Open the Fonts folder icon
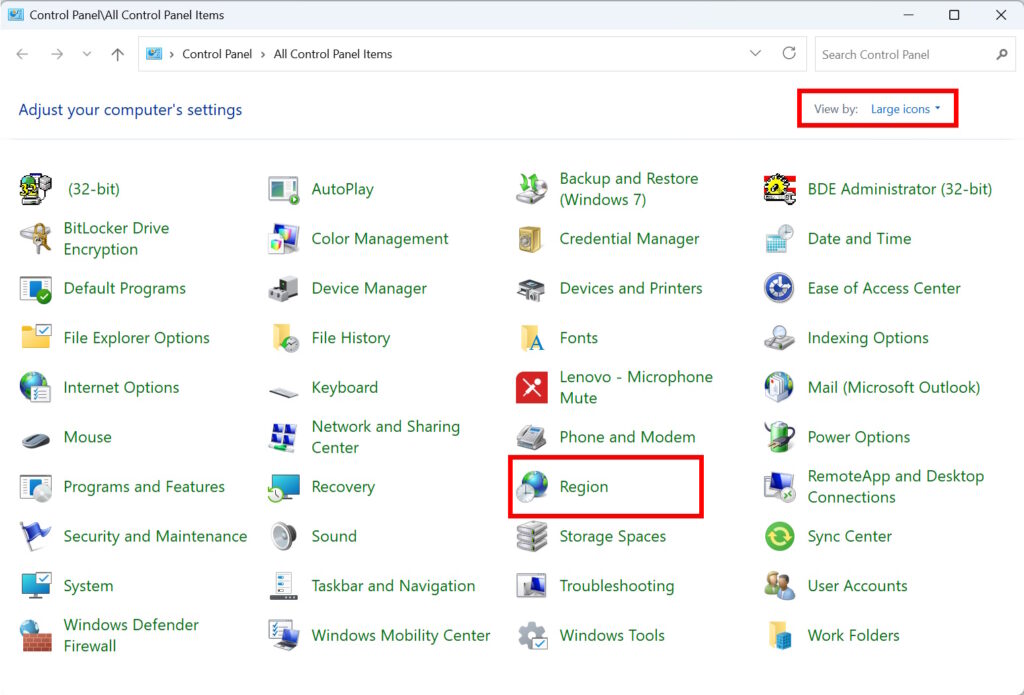Image resolution: width=1024 pixels, height=695 pixels. coord(532,338)
